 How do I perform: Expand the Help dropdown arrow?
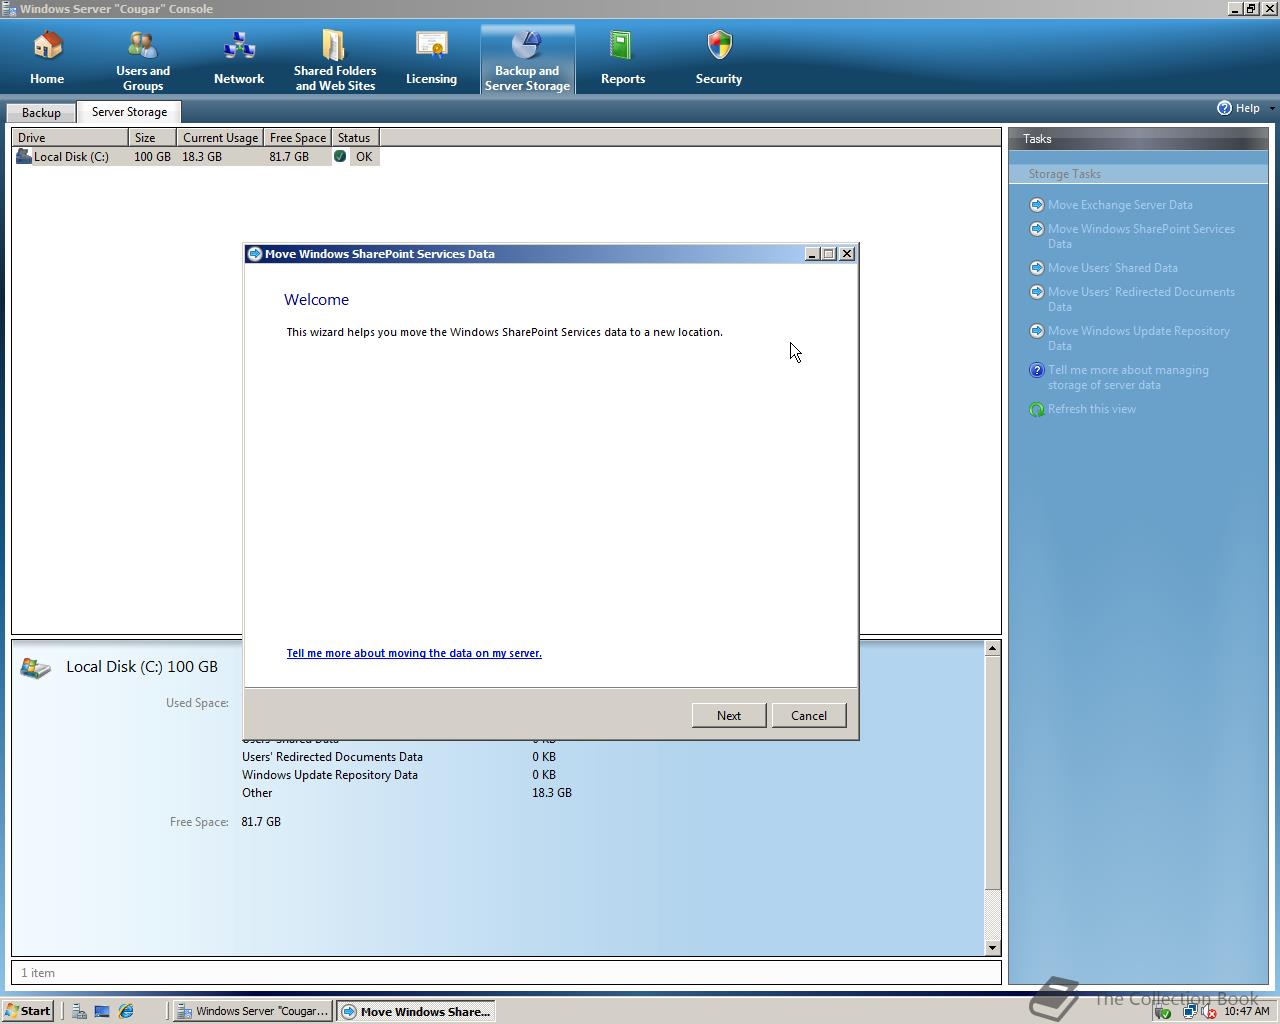tap(1272, 108)
